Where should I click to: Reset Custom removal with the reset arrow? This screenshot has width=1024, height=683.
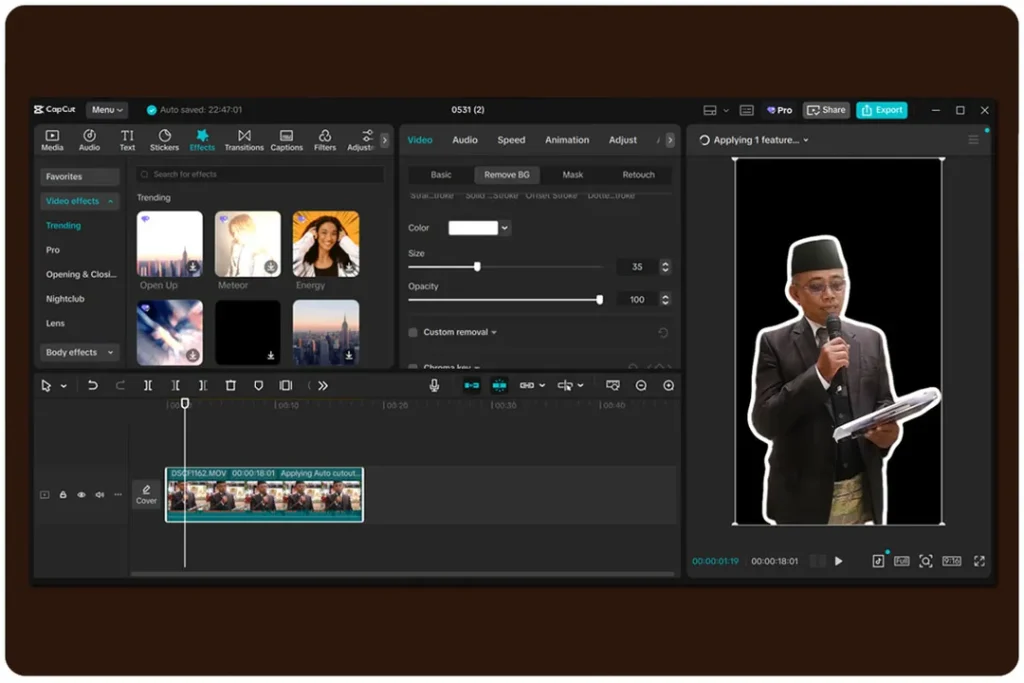(663, 333)
